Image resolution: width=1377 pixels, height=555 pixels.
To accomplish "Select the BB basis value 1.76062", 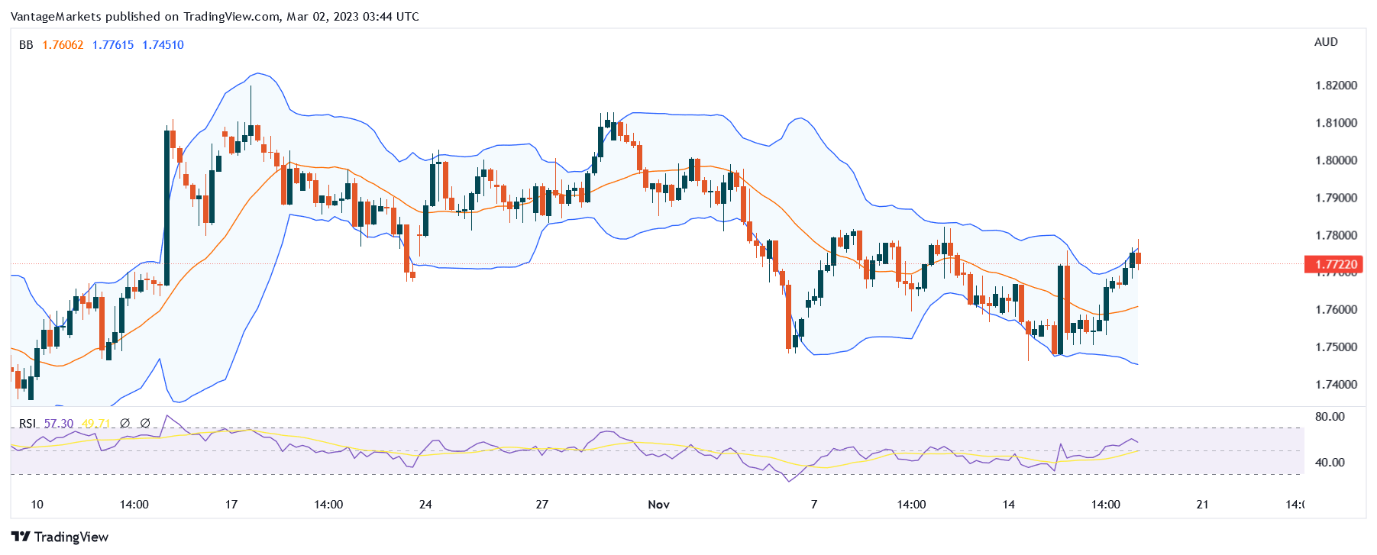I will (61, 45).
